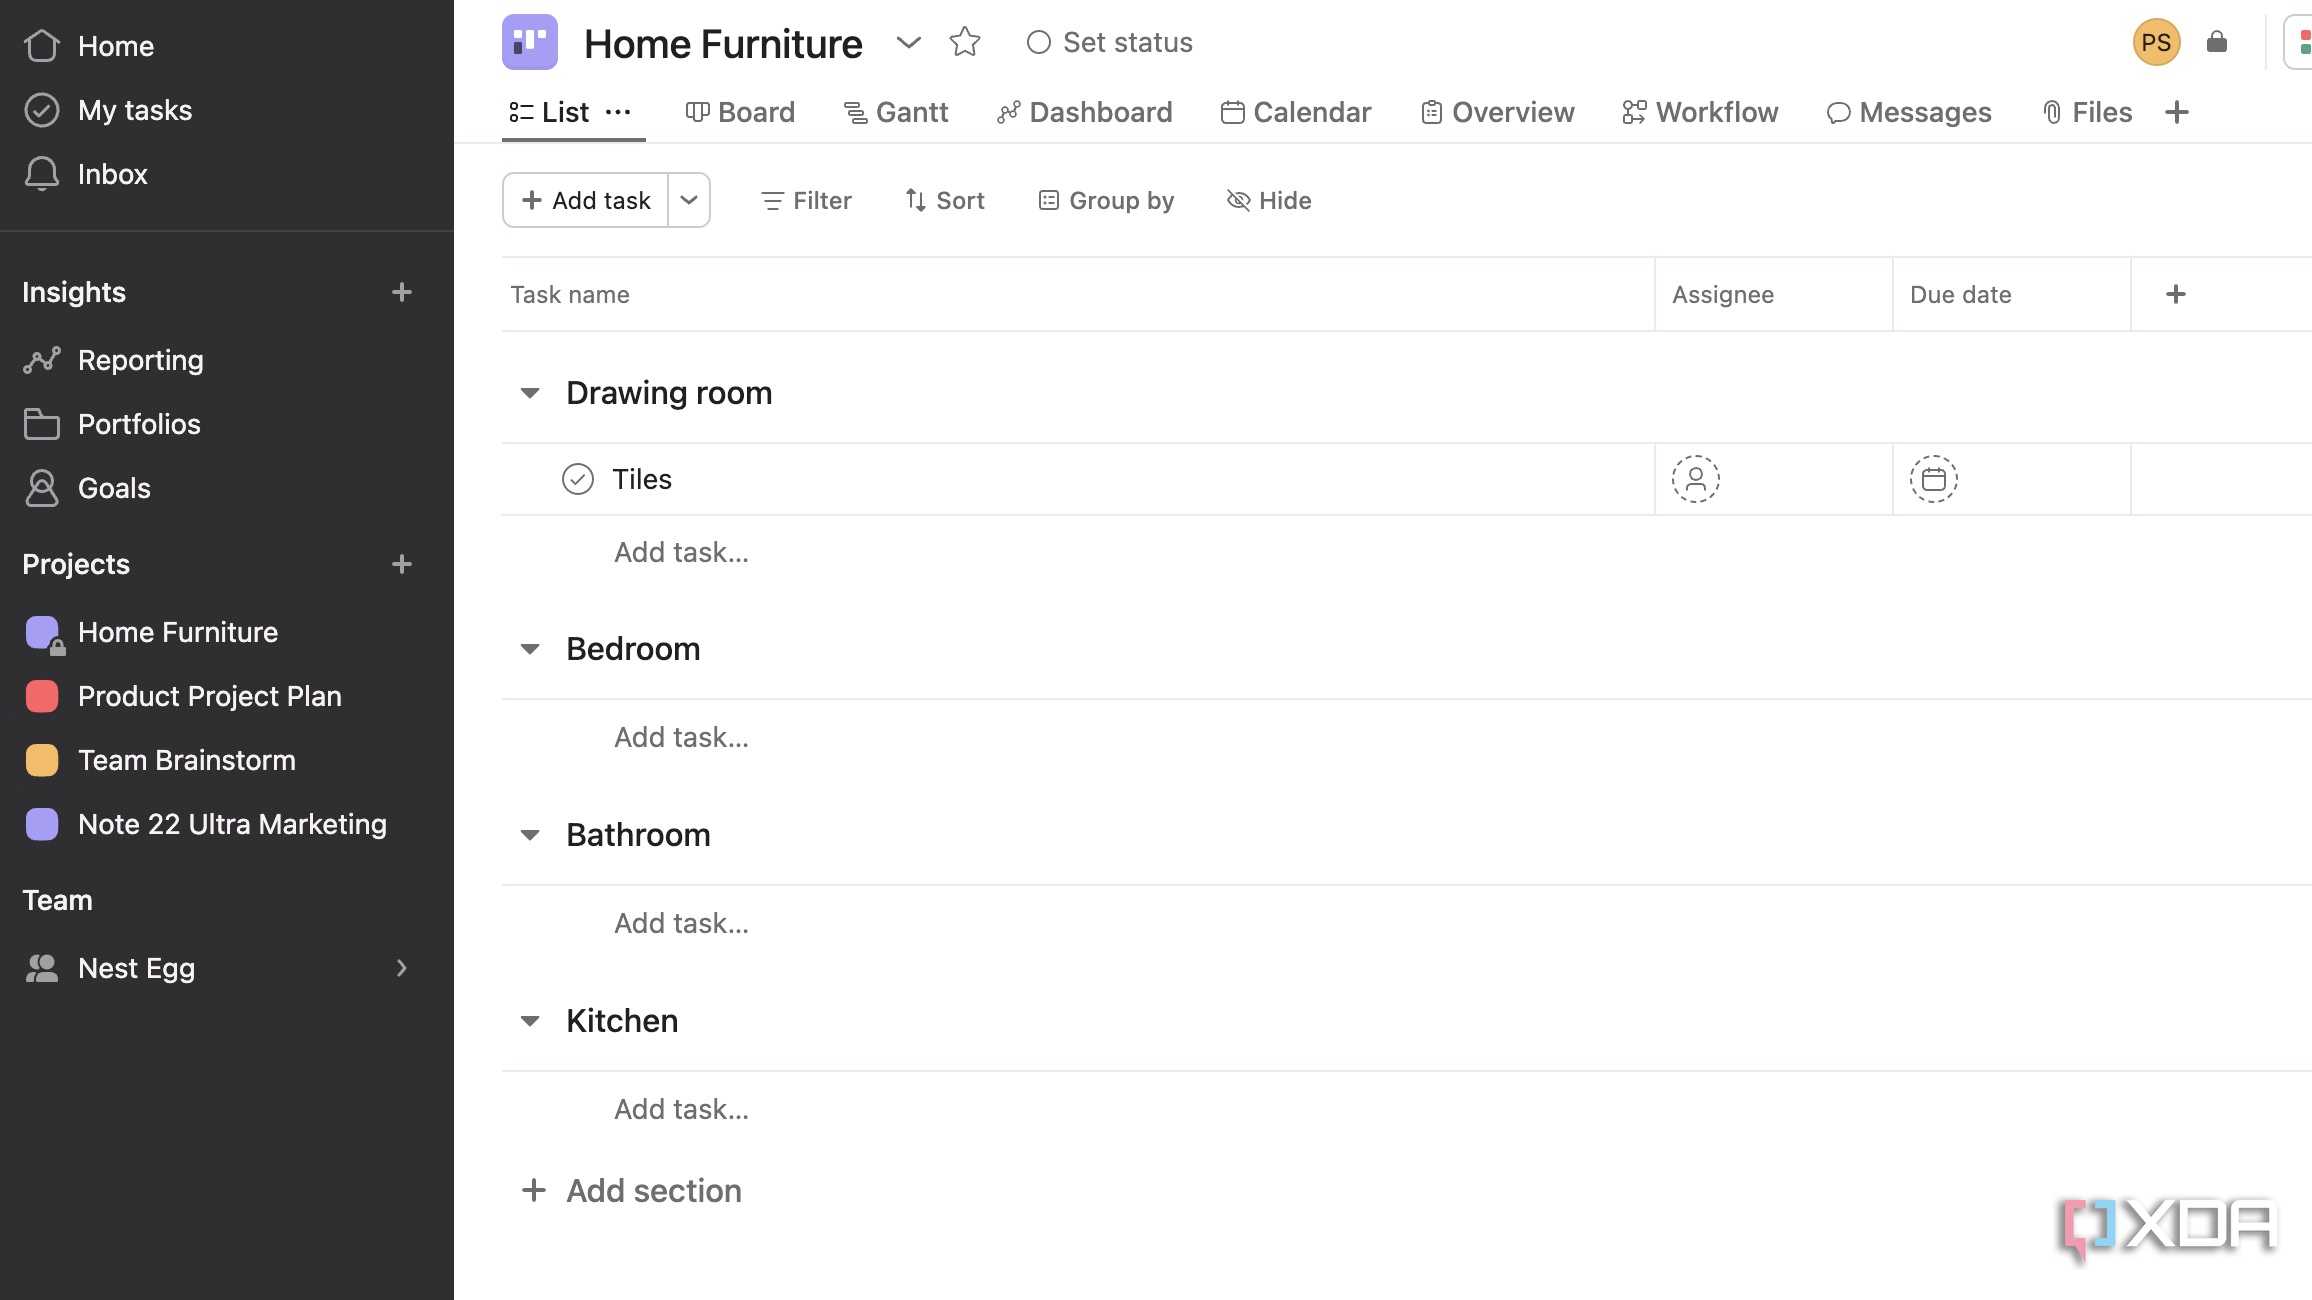The width and height of the screenshot is (2312, 1300).
Task: Switch to the Dashboard tab
Action: (x=1085, y=112)
